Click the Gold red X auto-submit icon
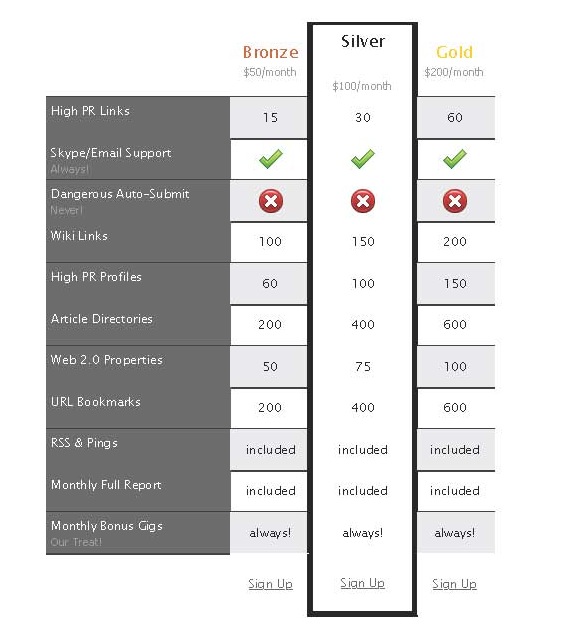 click(x=455, y=201)
